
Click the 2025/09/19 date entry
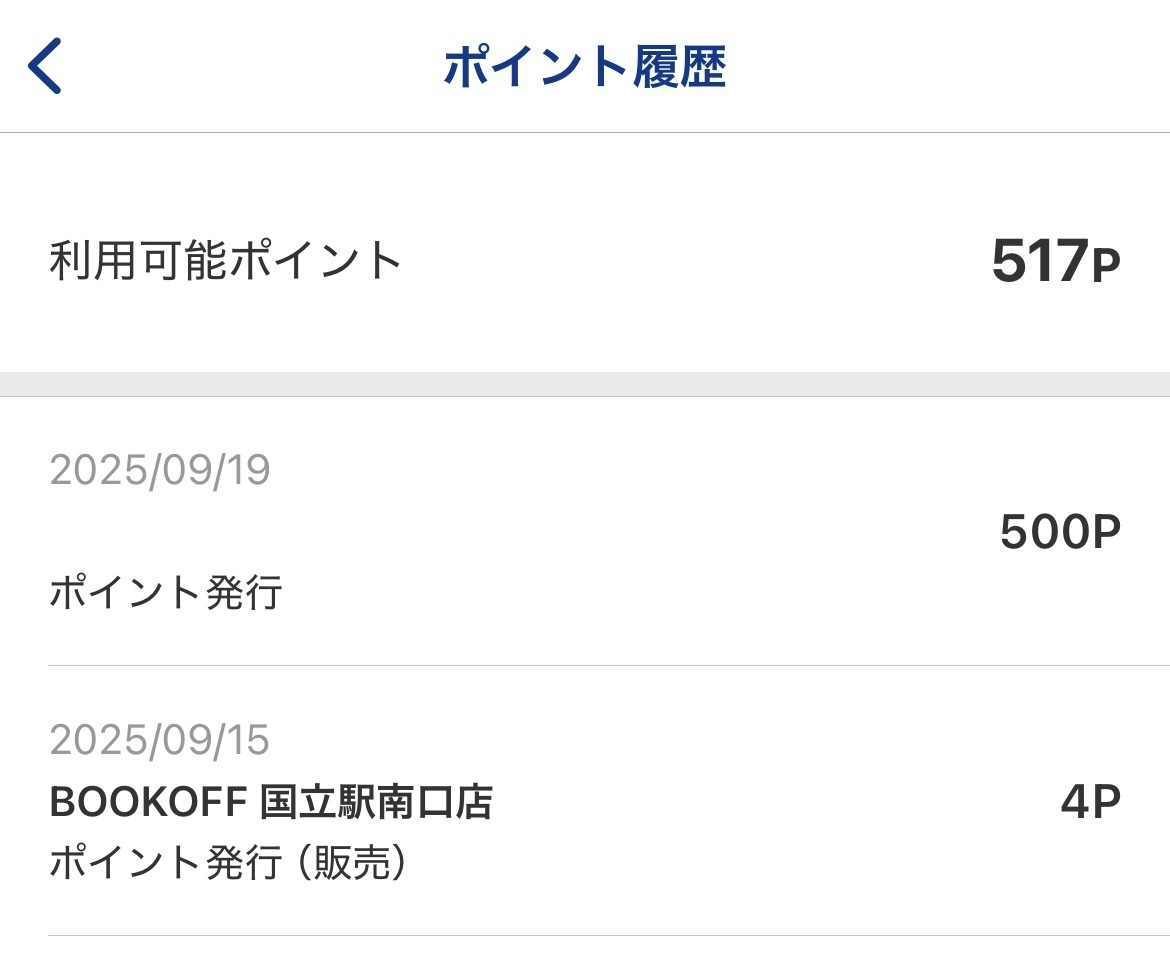[160, 470]
